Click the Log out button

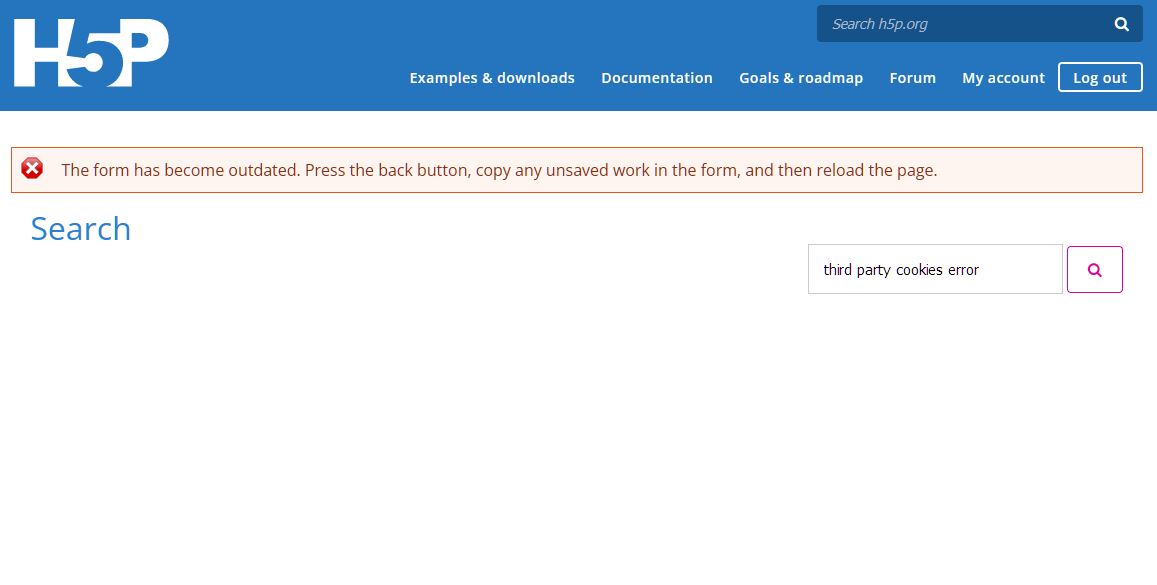coord(1099,77)
